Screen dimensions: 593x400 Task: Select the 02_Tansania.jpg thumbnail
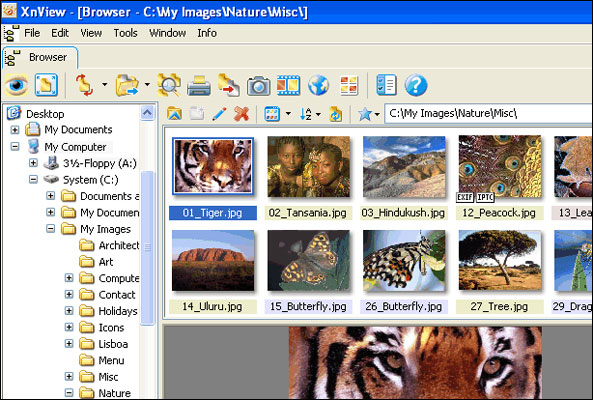[x=308, y=166]
